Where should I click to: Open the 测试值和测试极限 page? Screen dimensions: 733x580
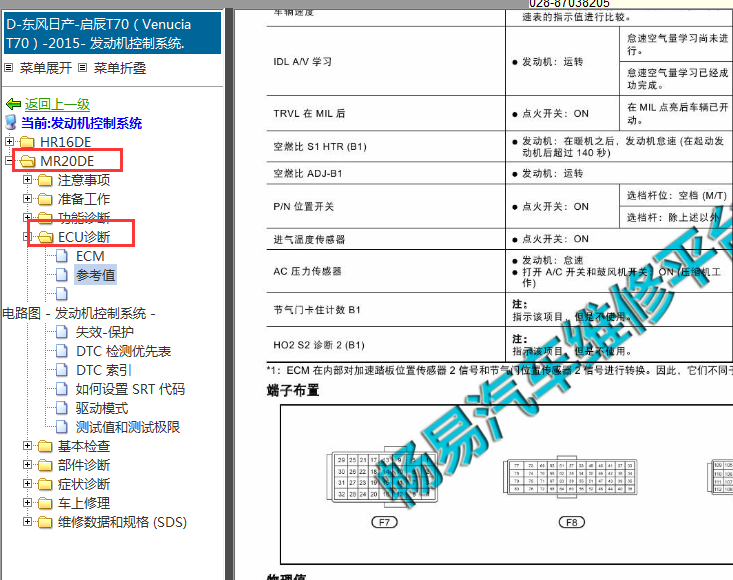[128, 427]
